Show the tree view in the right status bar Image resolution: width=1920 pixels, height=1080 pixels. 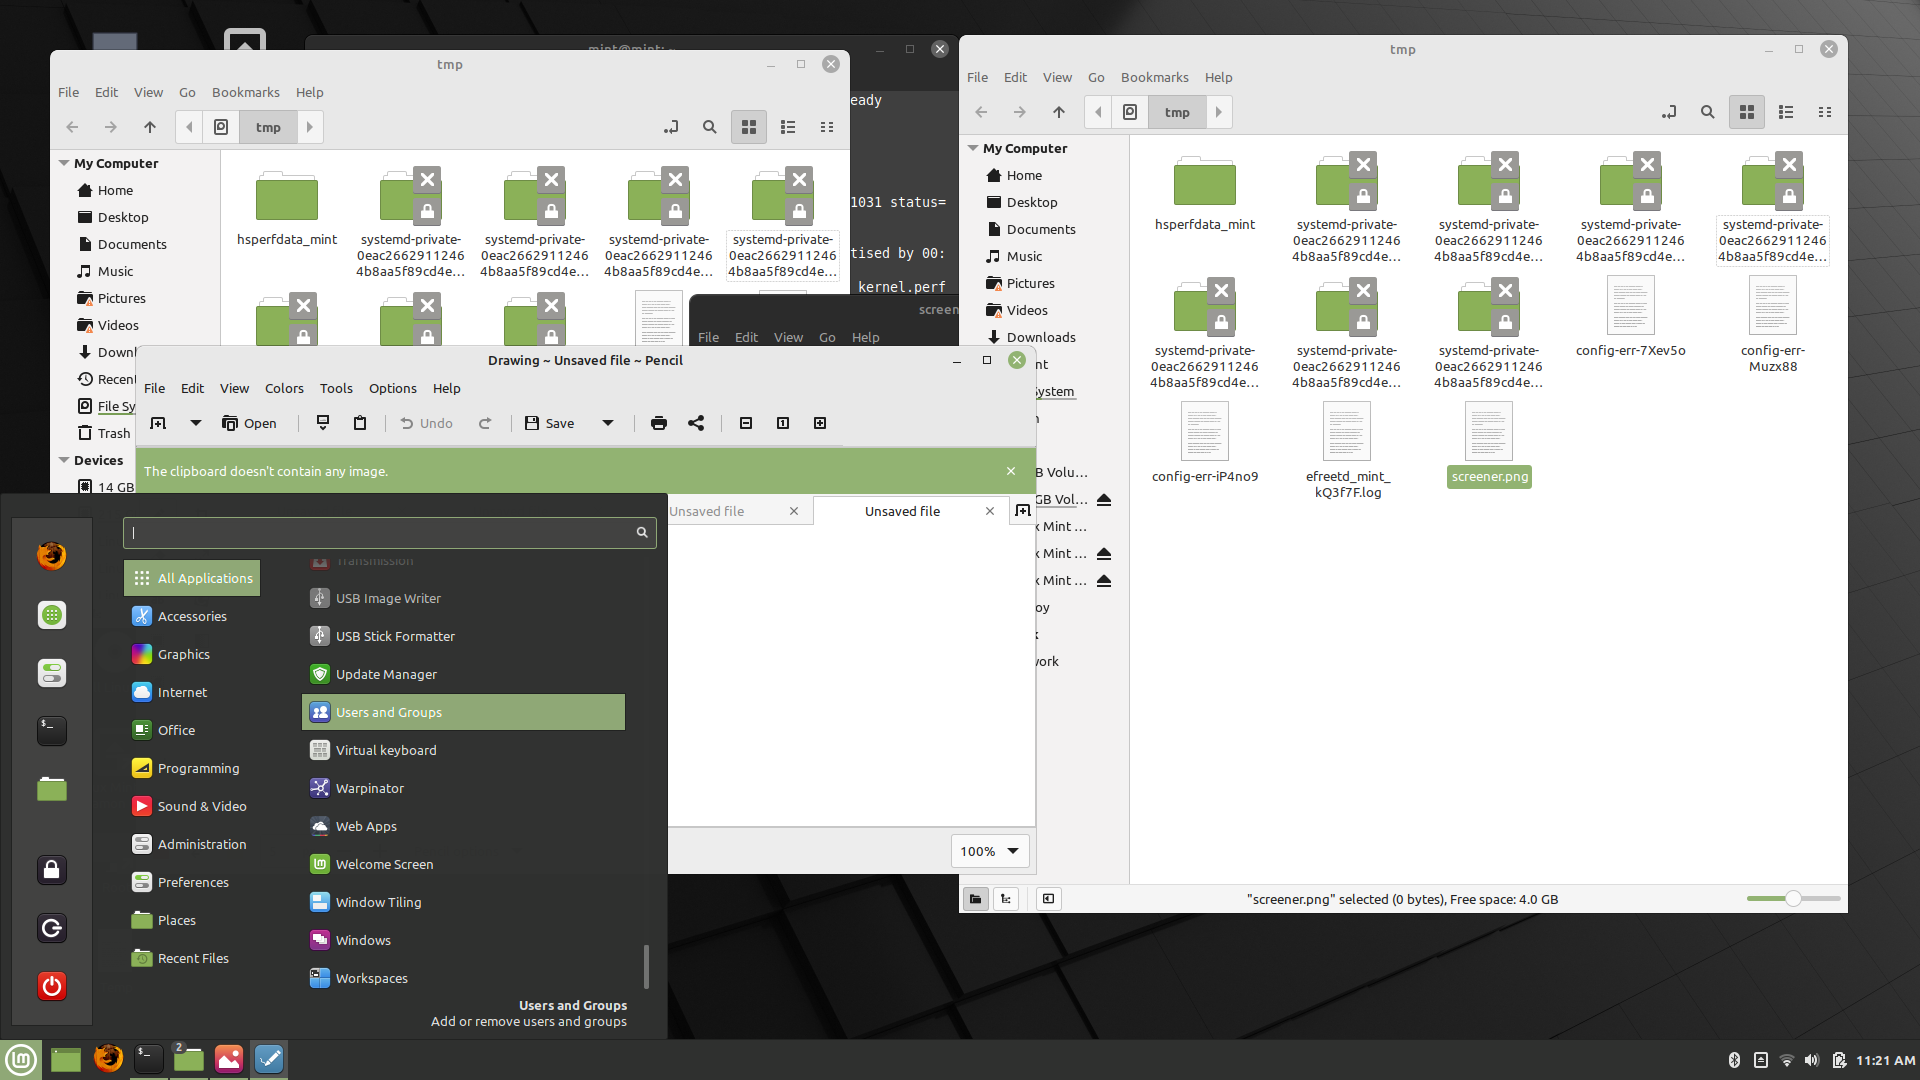[x=1006, y=899]
